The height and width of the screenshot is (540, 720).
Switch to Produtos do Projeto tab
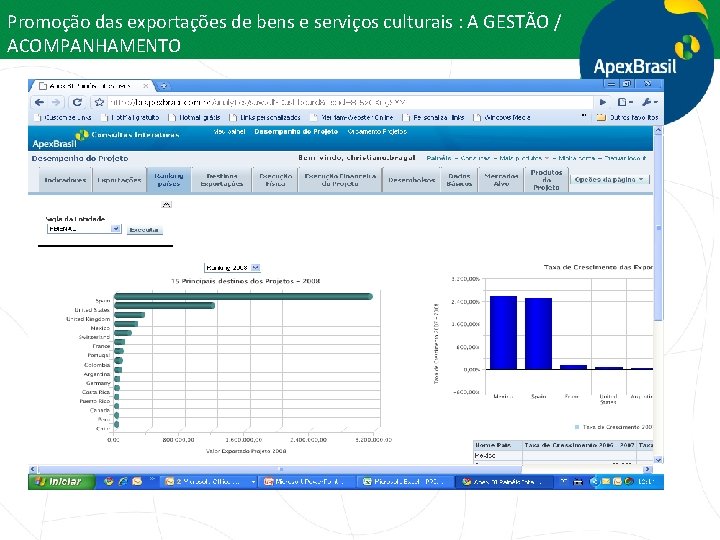tap(546, 180)
